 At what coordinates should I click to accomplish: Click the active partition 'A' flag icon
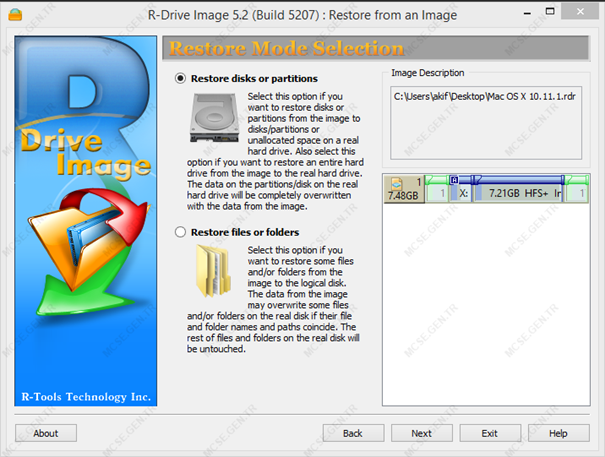tap(454, 179)
